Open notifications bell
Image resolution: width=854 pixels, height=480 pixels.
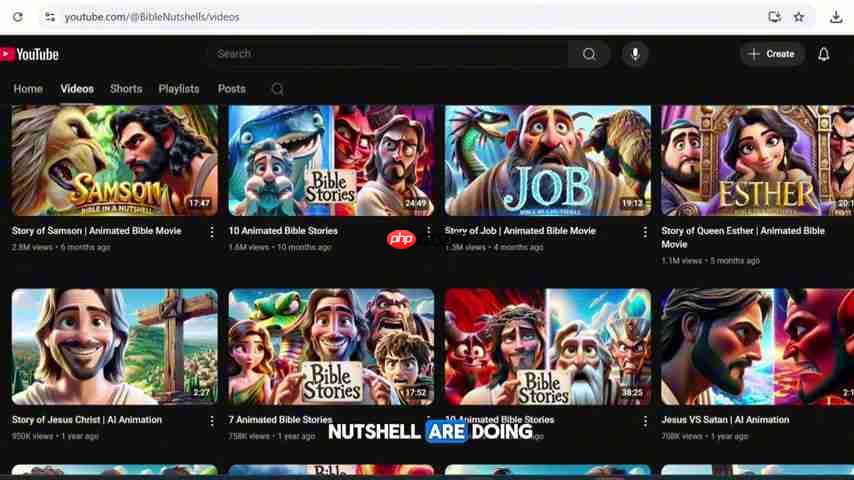click(x=824, y=54)
